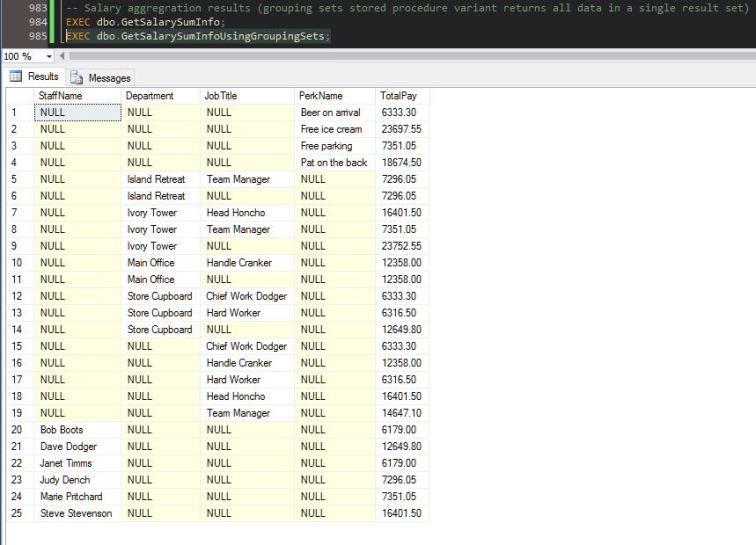Select row header number 1
This screenshot has width=756, height=545.
[x=20, y=112]
